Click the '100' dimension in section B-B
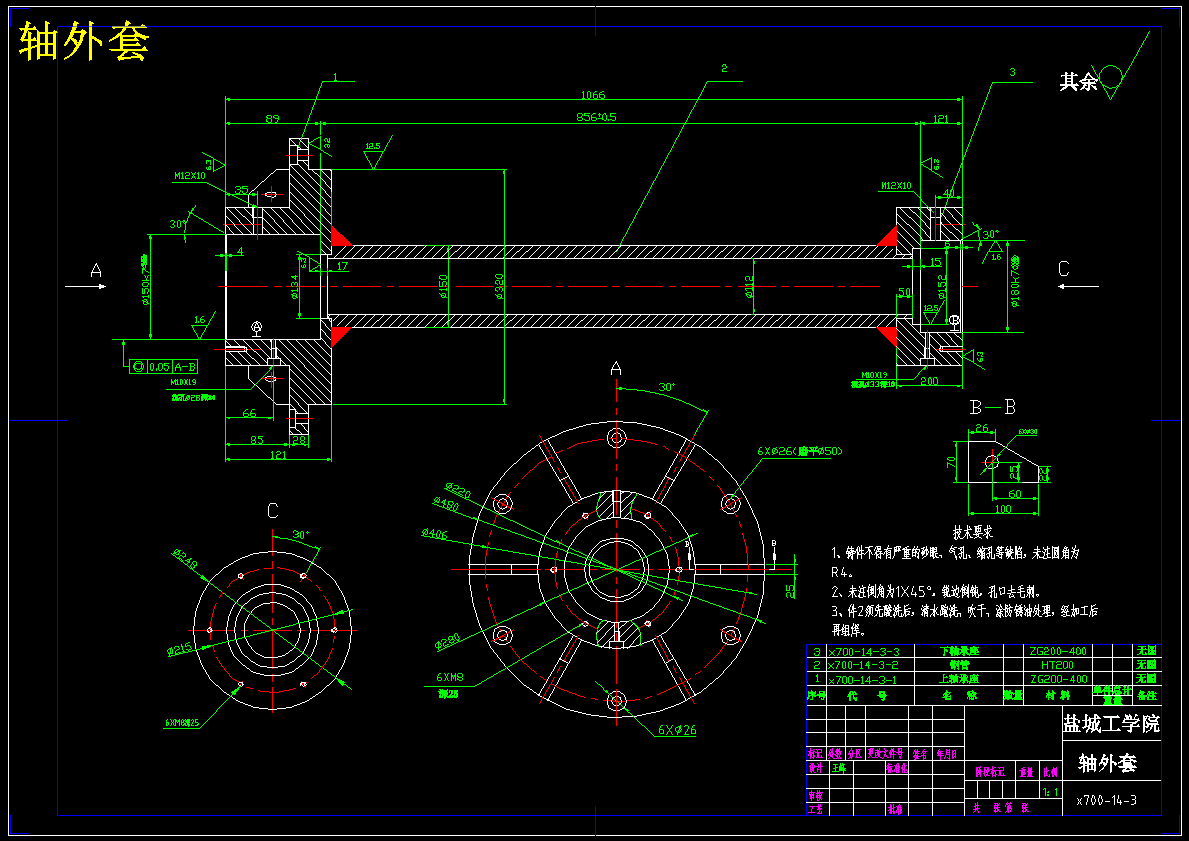The image size is (1189, 841). tap(1002, 508)
